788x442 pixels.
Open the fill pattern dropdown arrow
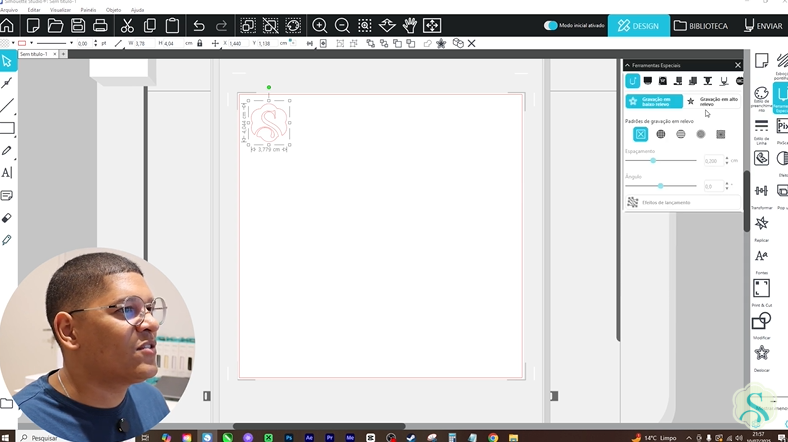click(13, 43)
